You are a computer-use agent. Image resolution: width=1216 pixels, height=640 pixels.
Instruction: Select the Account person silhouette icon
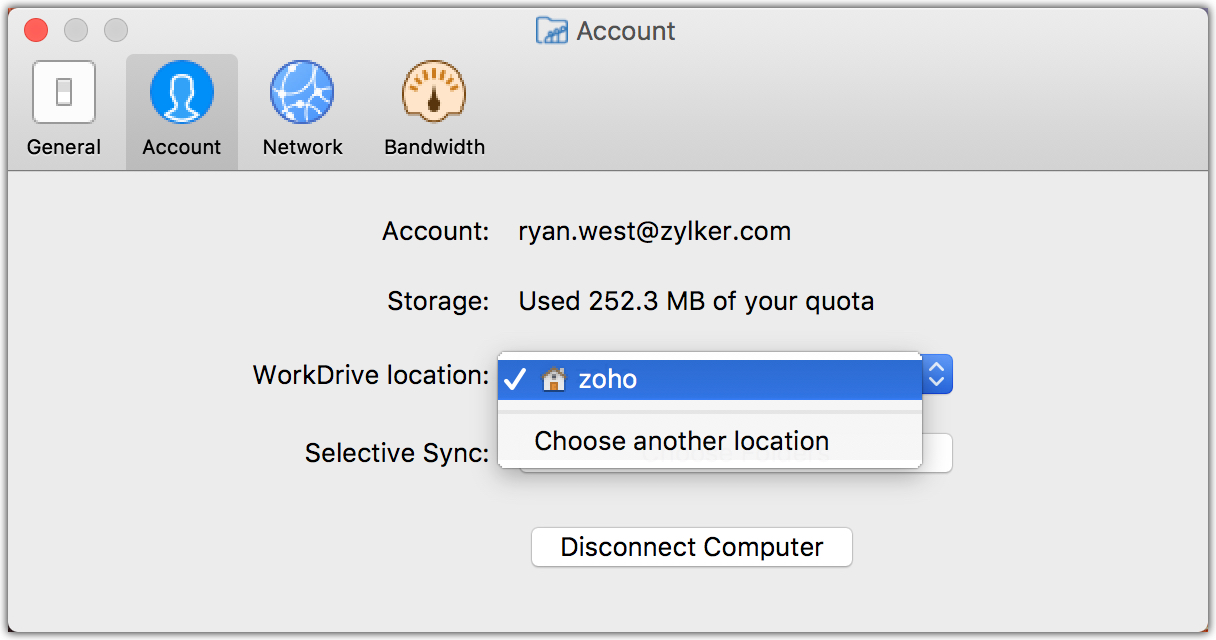[181, 93]
